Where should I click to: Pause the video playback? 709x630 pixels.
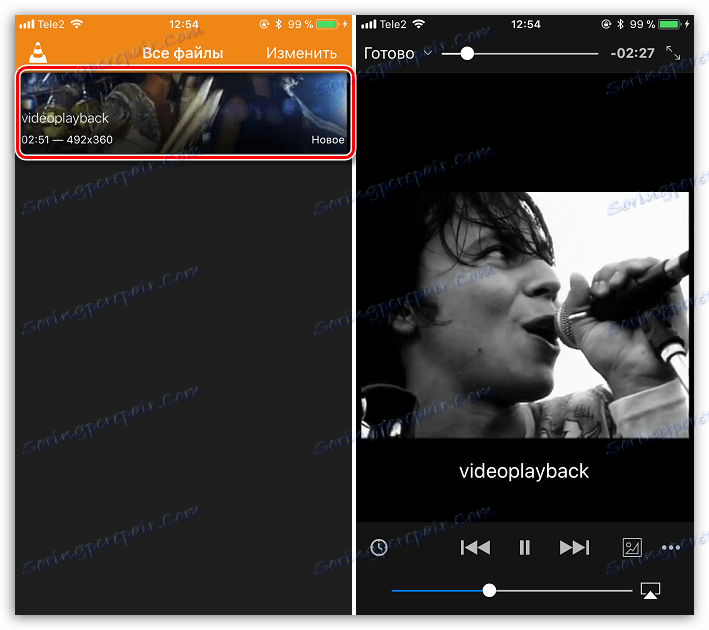point(525,547)
